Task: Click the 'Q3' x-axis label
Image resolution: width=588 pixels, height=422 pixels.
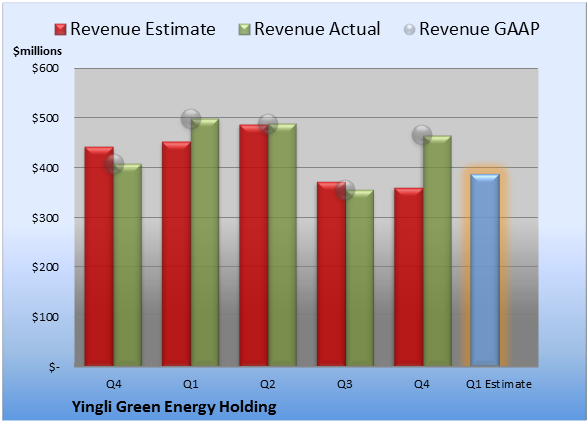Action: (345, 384)
